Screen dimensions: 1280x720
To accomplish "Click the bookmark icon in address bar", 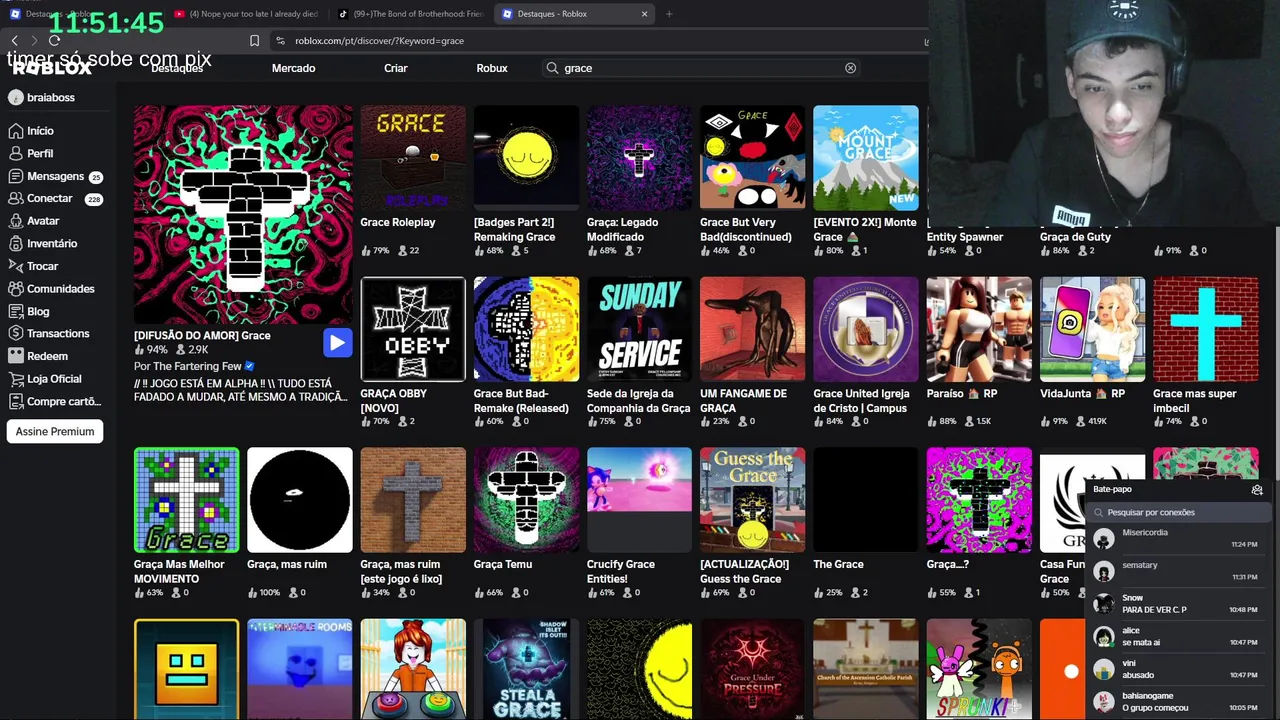I will pyautogui.click(x=254, y=41).
